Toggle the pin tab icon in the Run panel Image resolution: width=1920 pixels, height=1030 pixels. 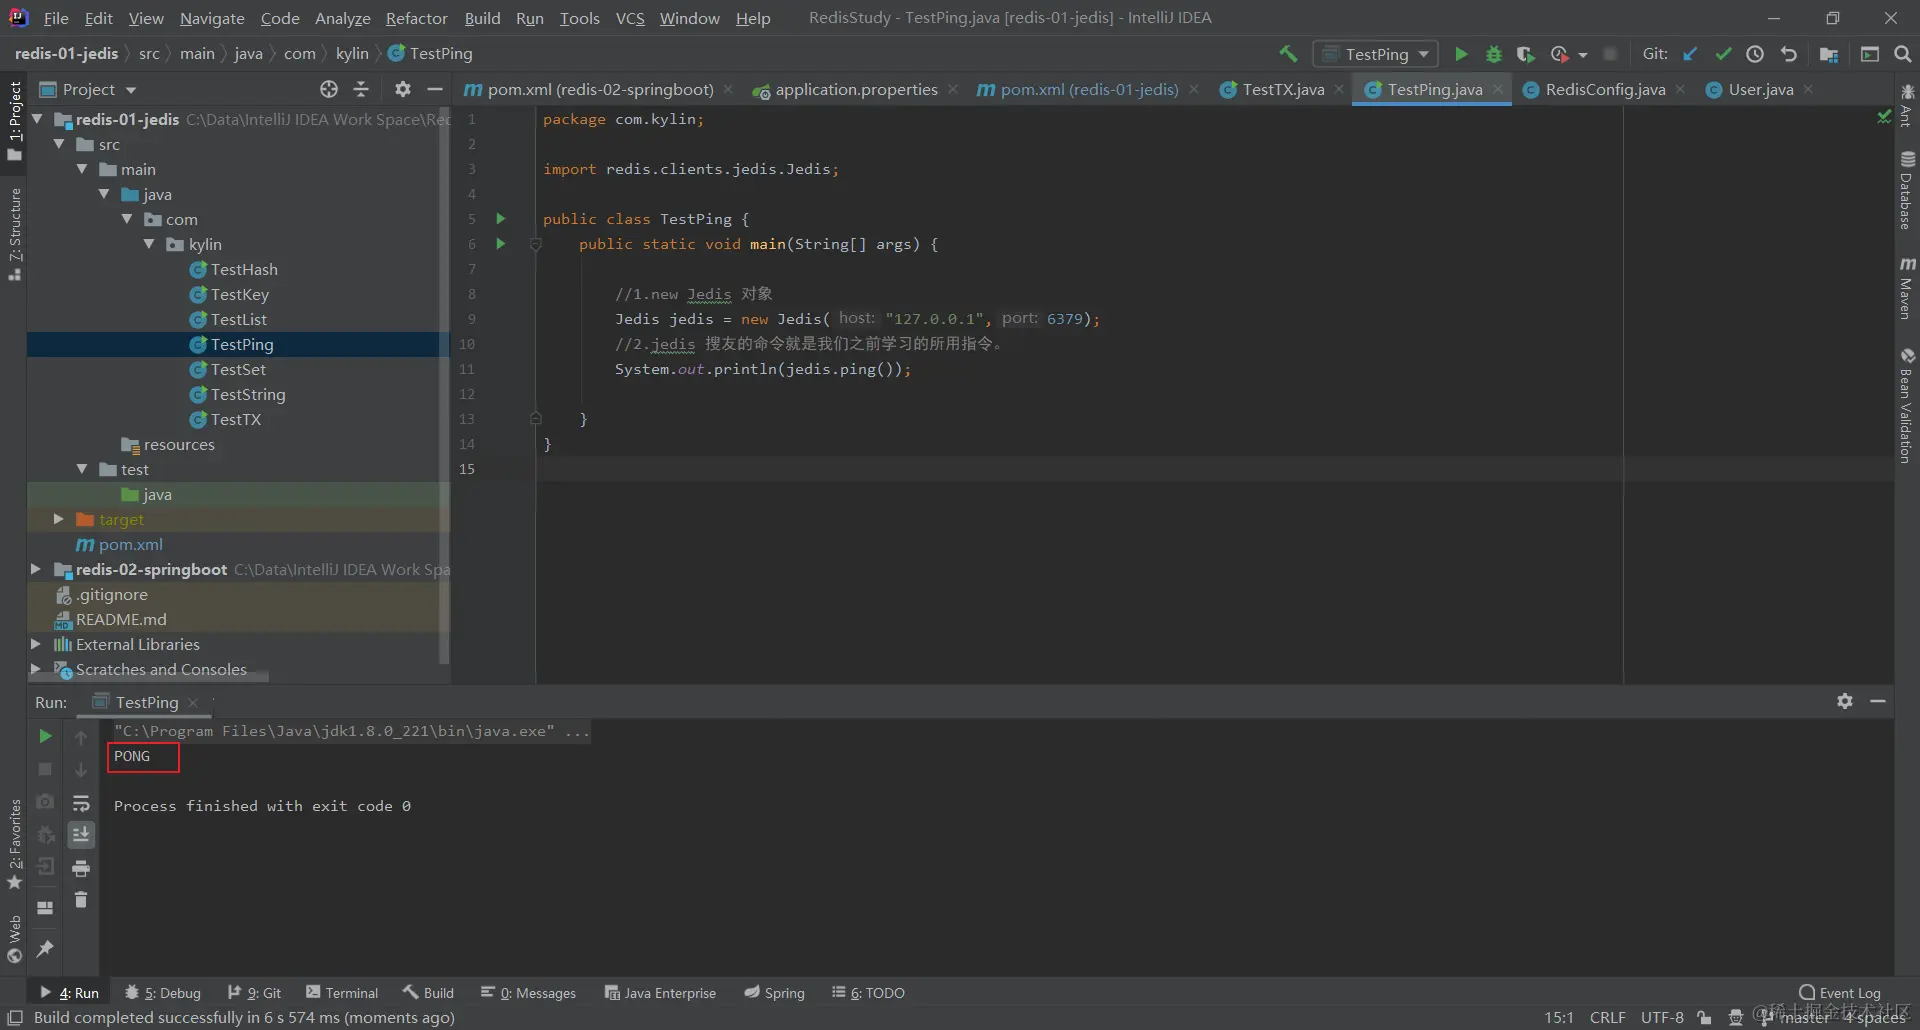click(x=45, y=948)
